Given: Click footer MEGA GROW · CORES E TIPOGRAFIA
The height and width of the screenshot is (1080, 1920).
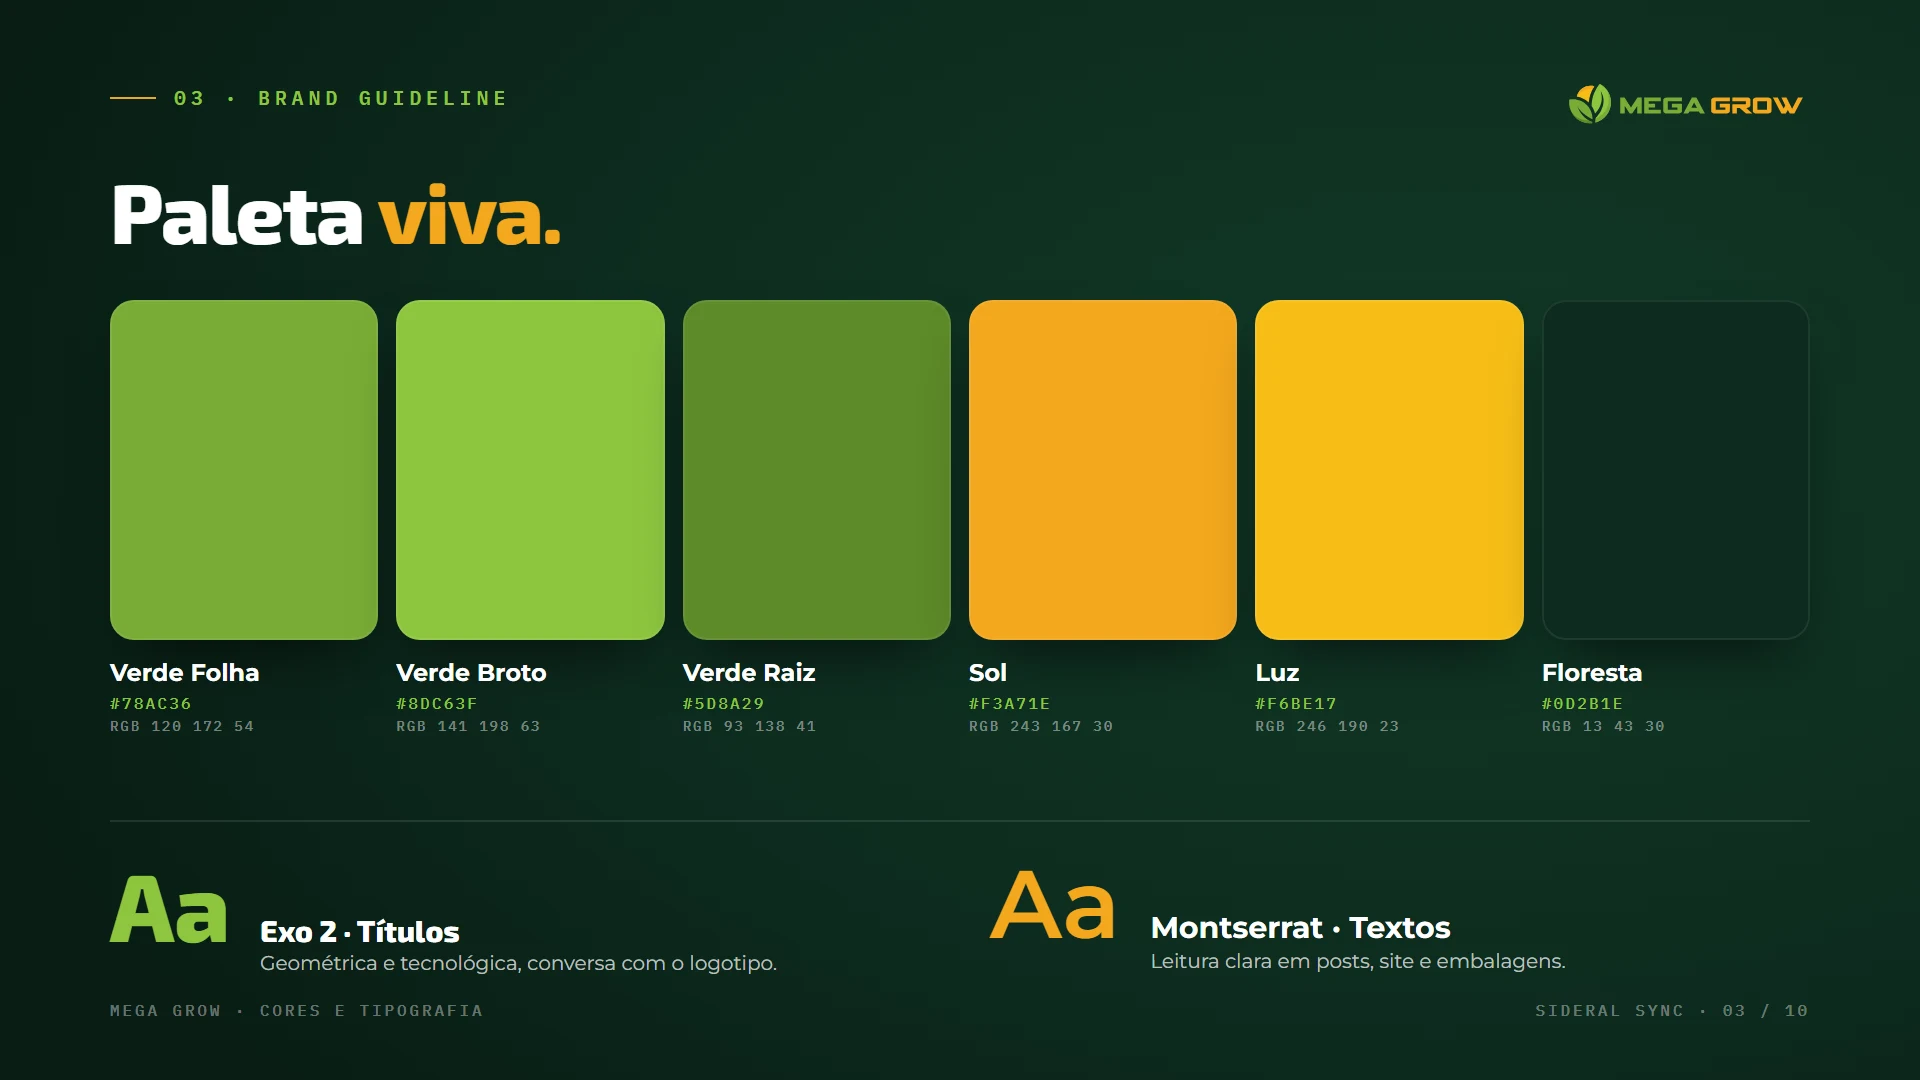Looking at the screenshot, I should click(x=296, y=1011).
